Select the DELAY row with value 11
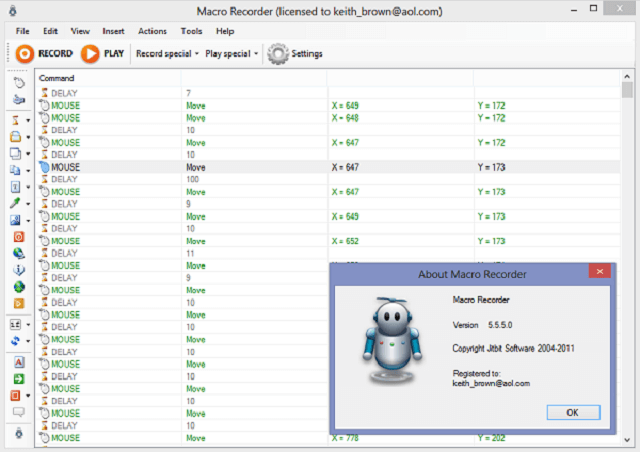640x452 pixels. (x=328, y=253)
